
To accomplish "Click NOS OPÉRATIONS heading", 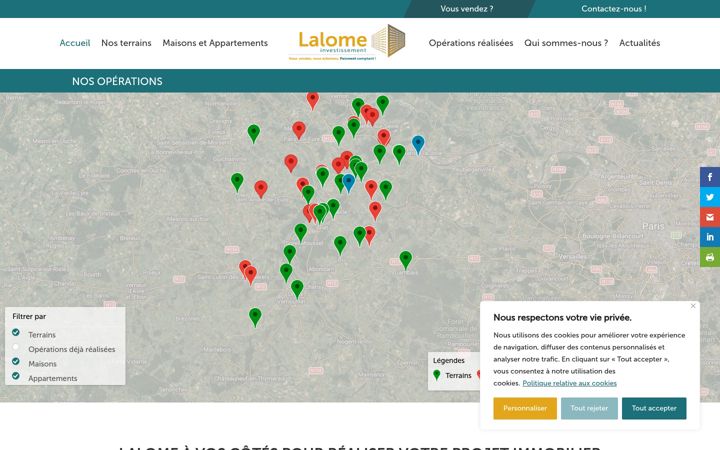I will pos(117,81).
